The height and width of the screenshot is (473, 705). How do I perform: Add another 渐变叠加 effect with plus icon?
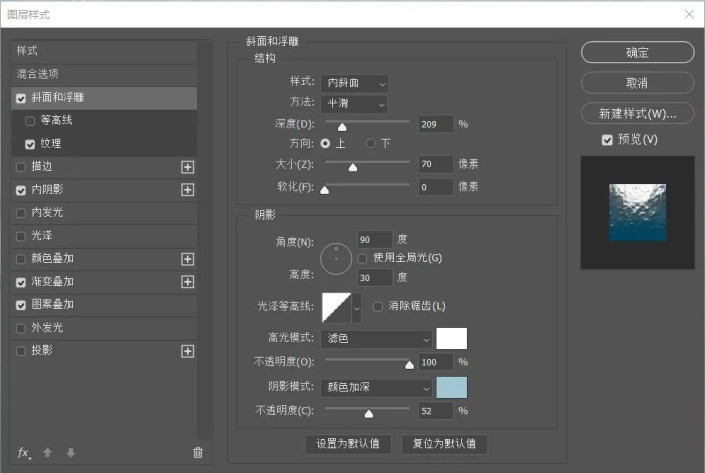(x=187, y=282)
